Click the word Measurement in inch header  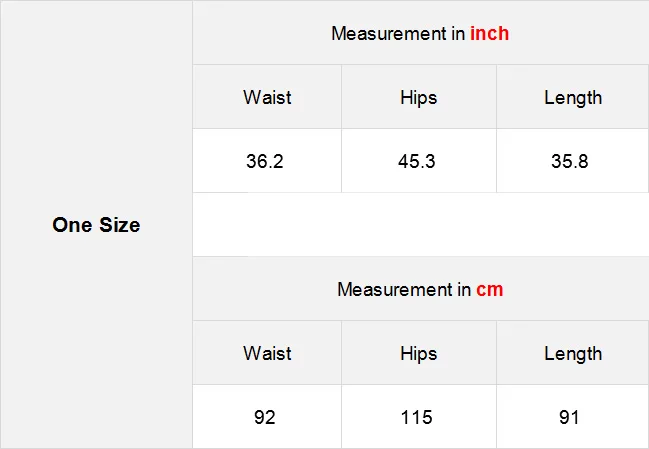389,34
